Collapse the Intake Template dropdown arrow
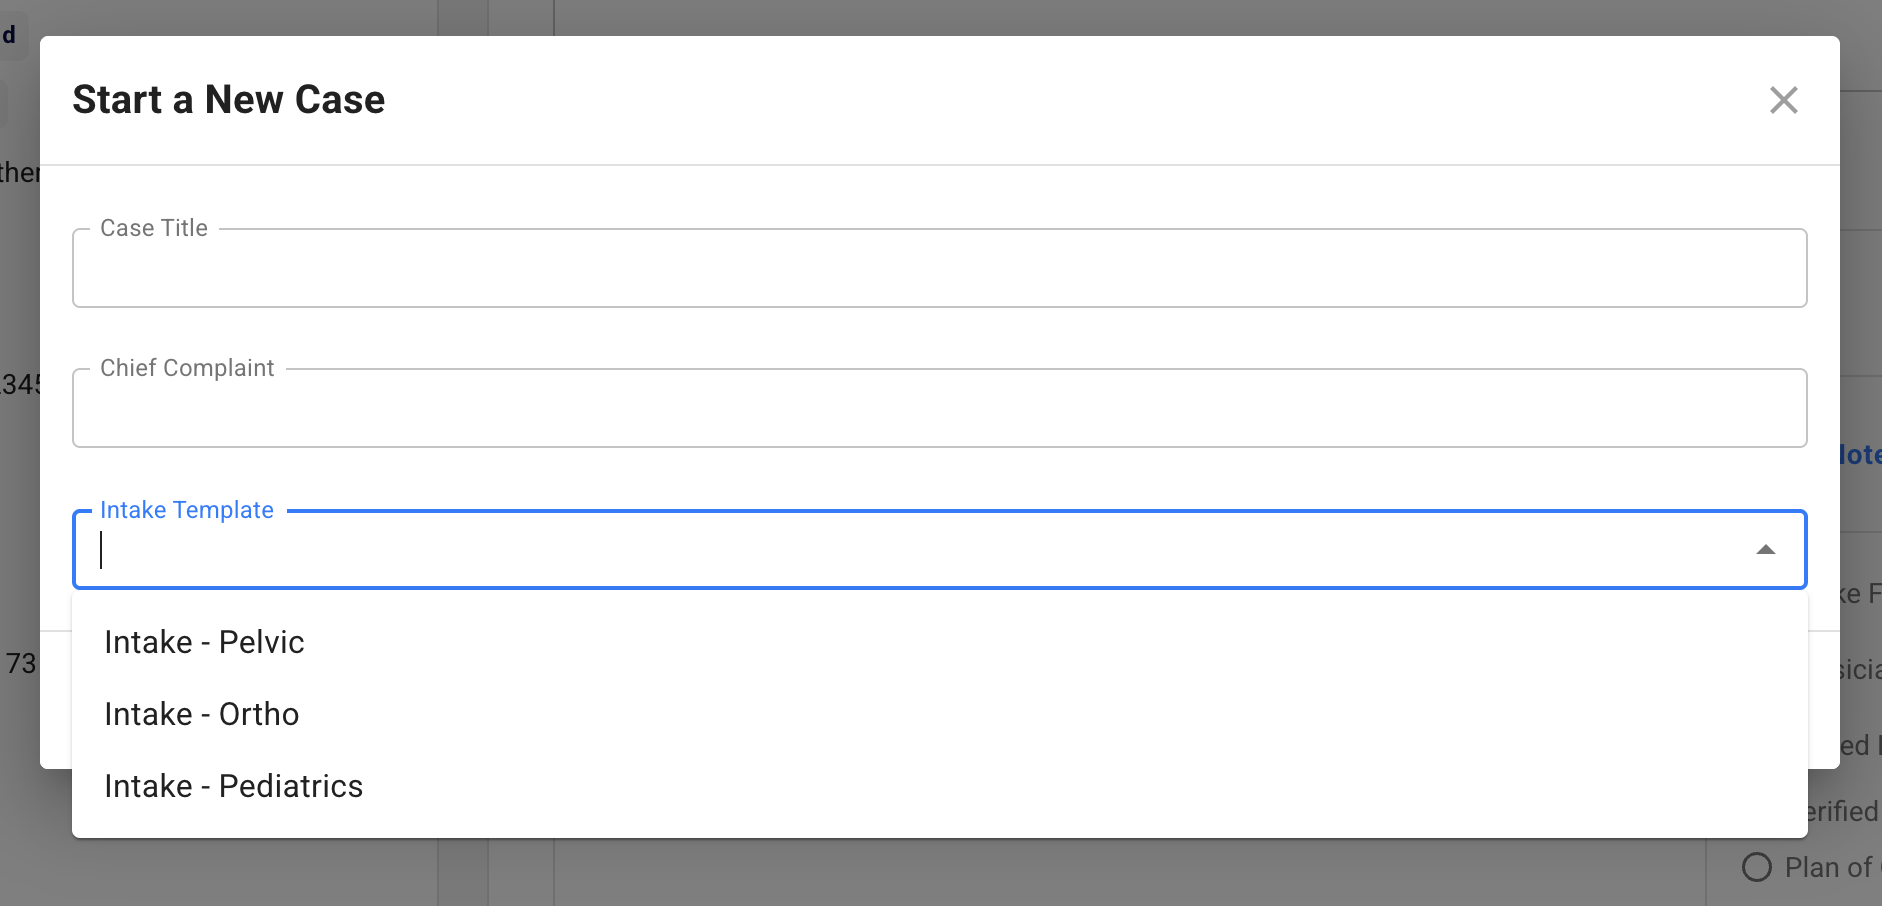Viewport: 1882px width, 906px height. [1765, 550]
